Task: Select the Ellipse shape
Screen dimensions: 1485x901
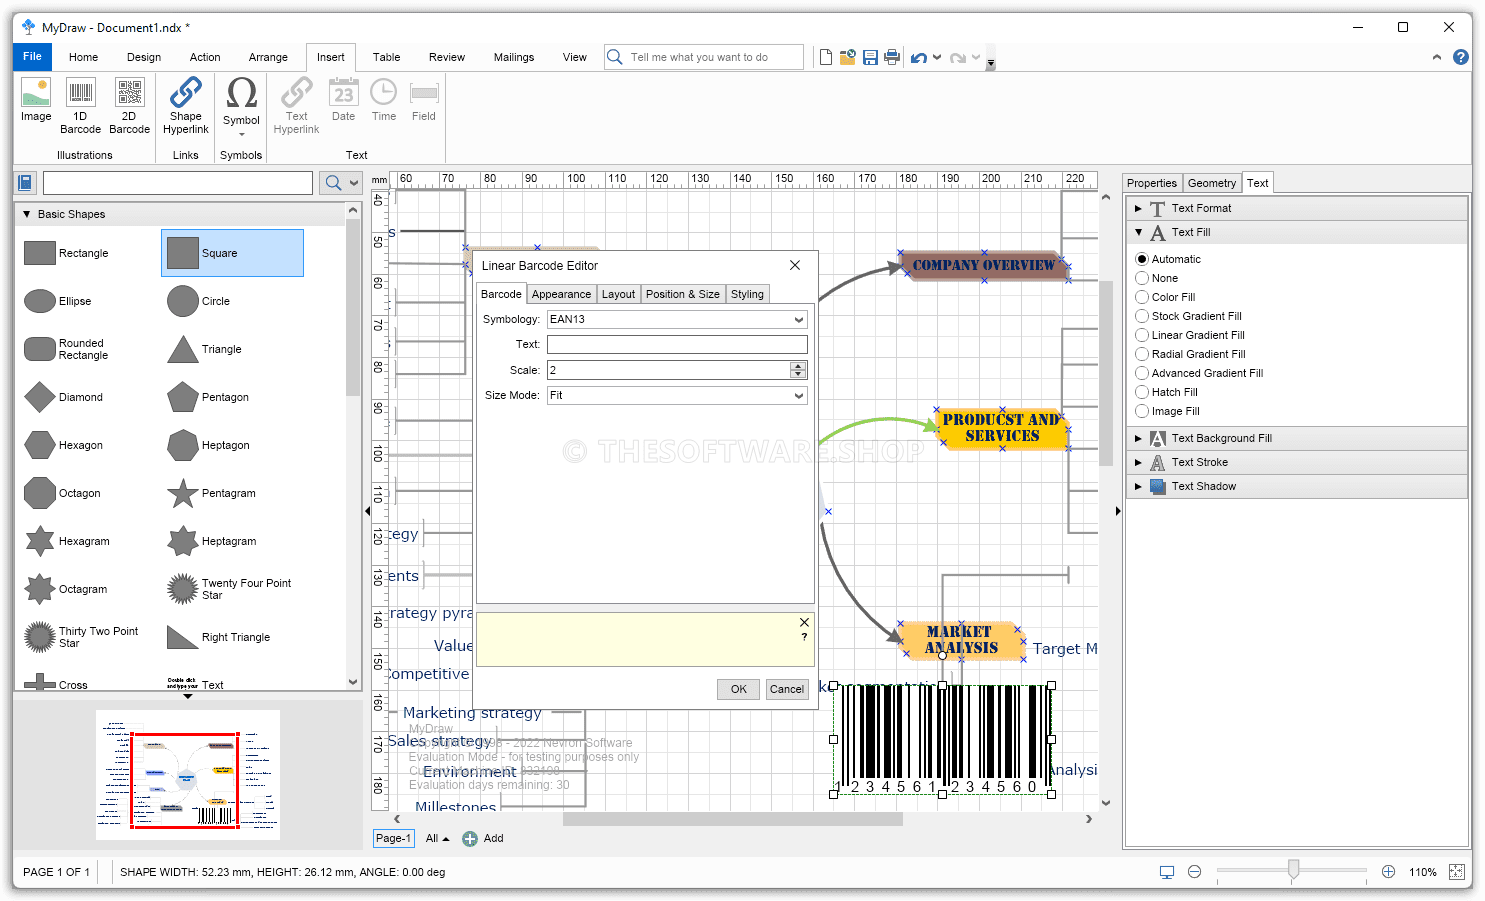Action: (58, 301)
